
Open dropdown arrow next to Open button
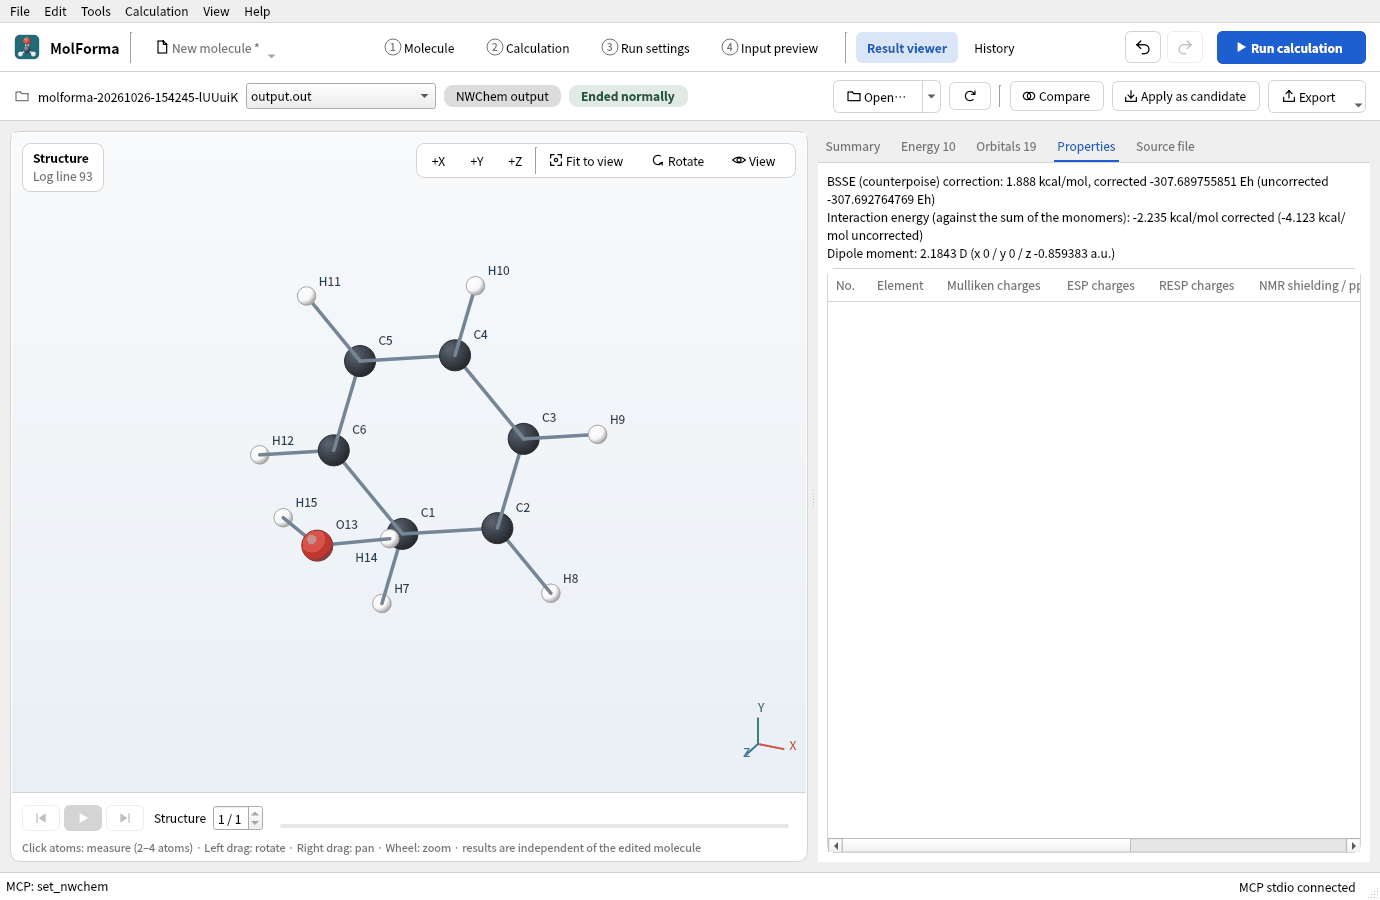(931, 96)
